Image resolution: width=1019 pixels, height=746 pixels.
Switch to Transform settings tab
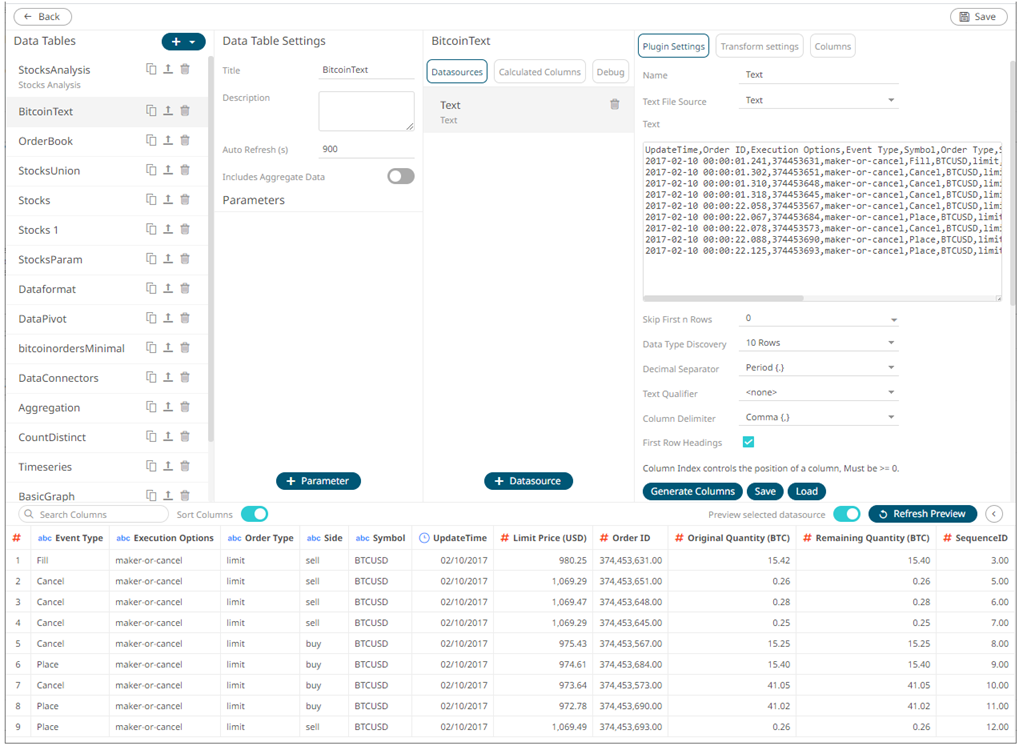(x=759, y=46)
